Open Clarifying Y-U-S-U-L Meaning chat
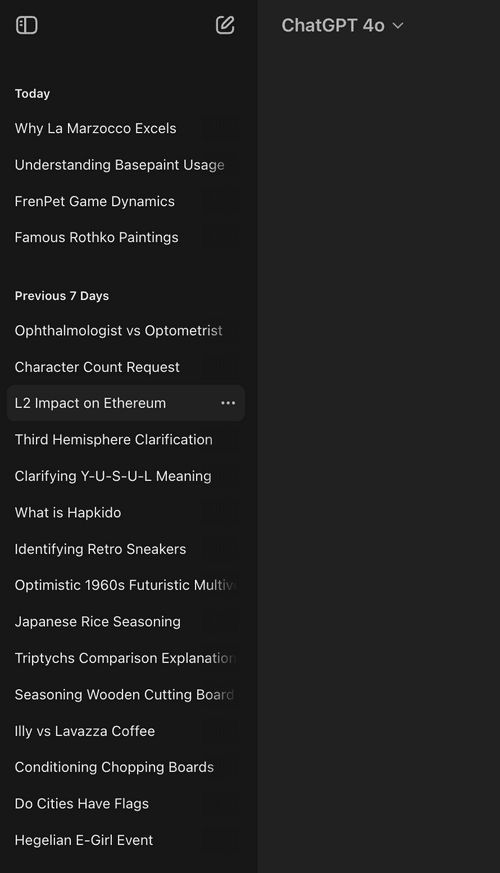The image size is (500, 873). point(126,476)
